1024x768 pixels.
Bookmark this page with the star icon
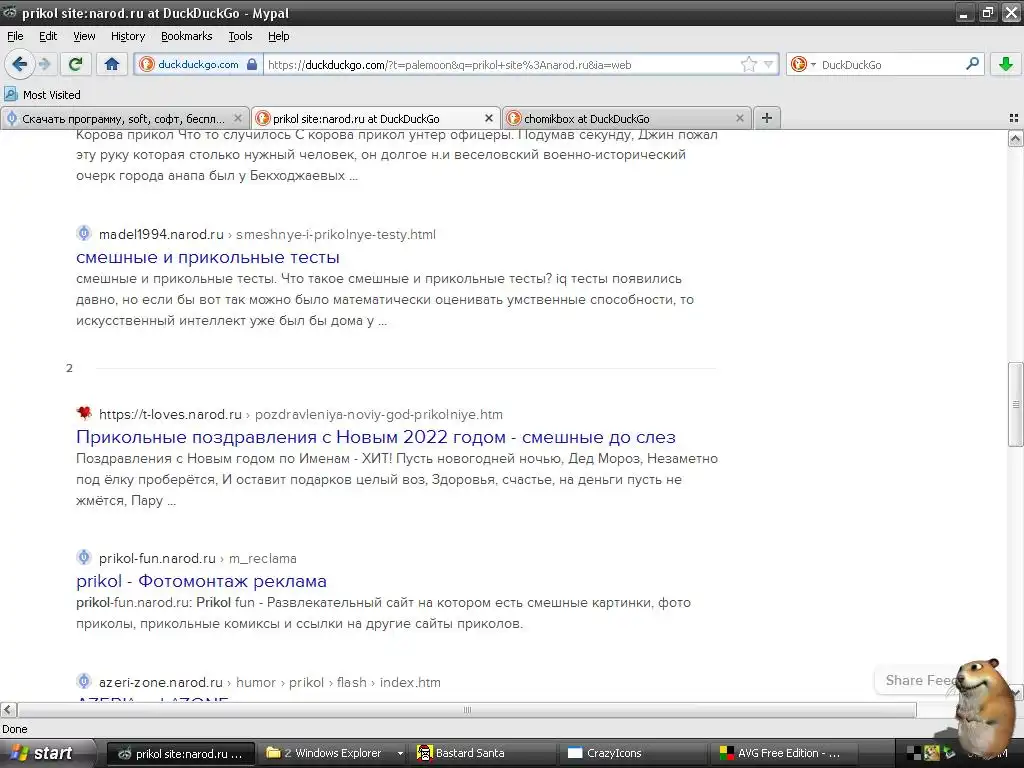(x=748, y=64)
